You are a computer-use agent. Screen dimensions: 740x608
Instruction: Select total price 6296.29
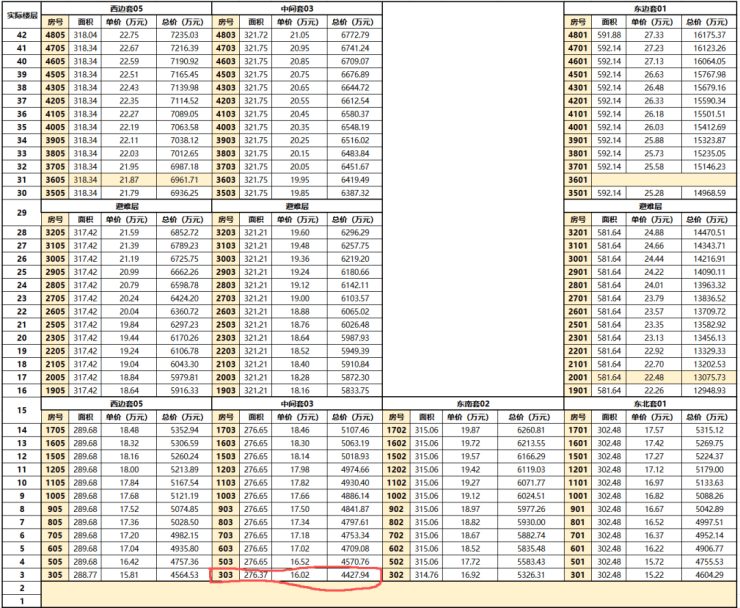click(x=355, y=232)
